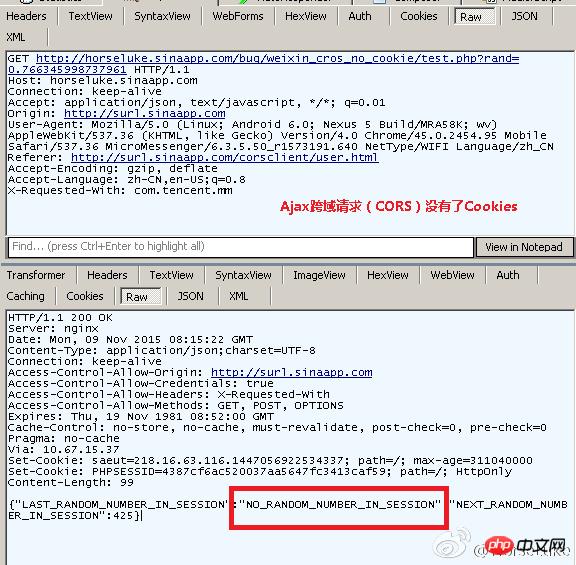Screen dimensions: 576x565
Task: Open the request Cookies tab
Action: click(419, 16)
